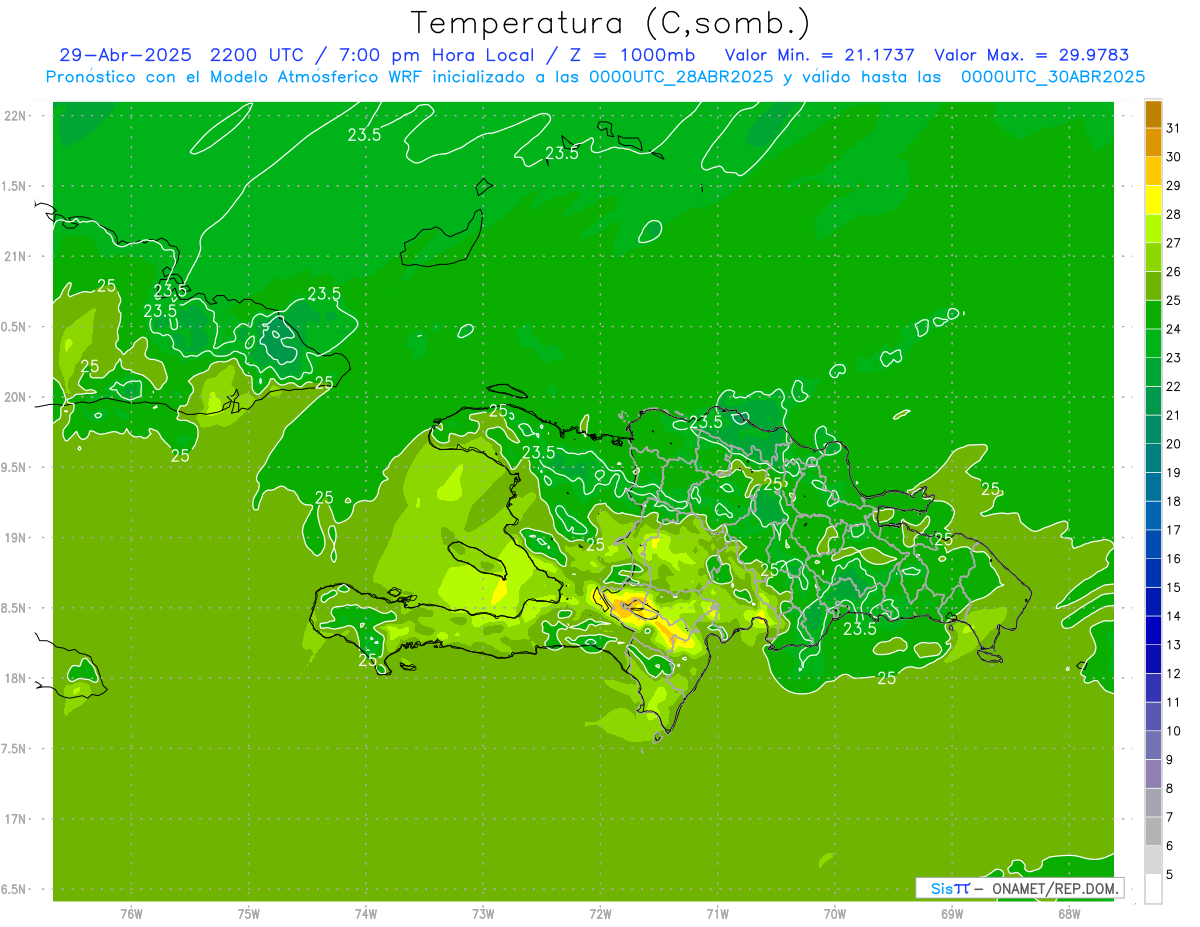This screenshot has width=1200, height=927.
Task: Click the "Z = 1000mb" pressure level text
Action: pyautogui.click(x=635, y=55)
